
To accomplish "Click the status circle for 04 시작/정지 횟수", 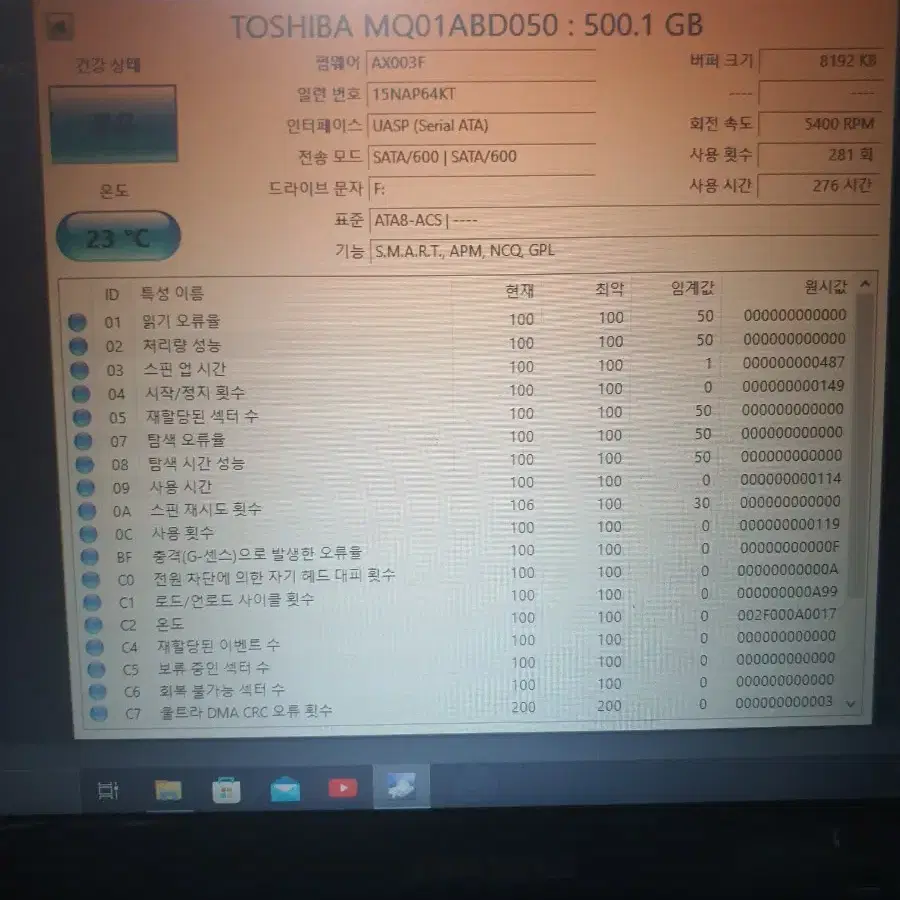I will 81,394.
